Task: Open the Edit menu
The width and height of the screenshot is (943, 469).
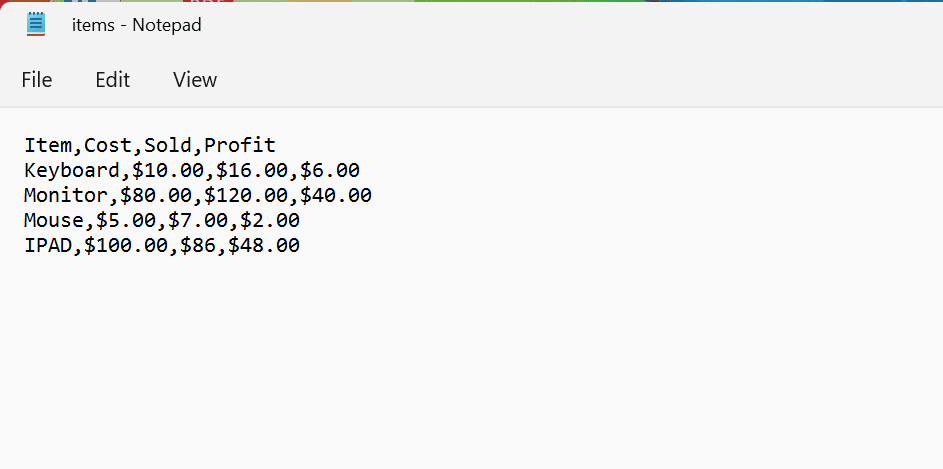Action: pyautogui.click(x=112, y=80)
